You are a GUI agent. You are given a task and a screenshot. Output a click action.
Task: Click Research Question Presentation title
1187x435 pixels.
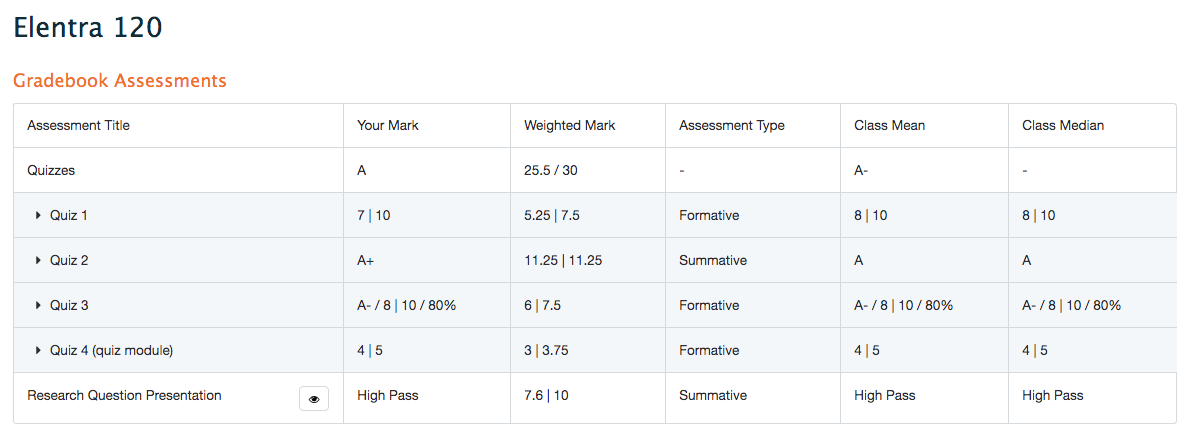[124, 395]
